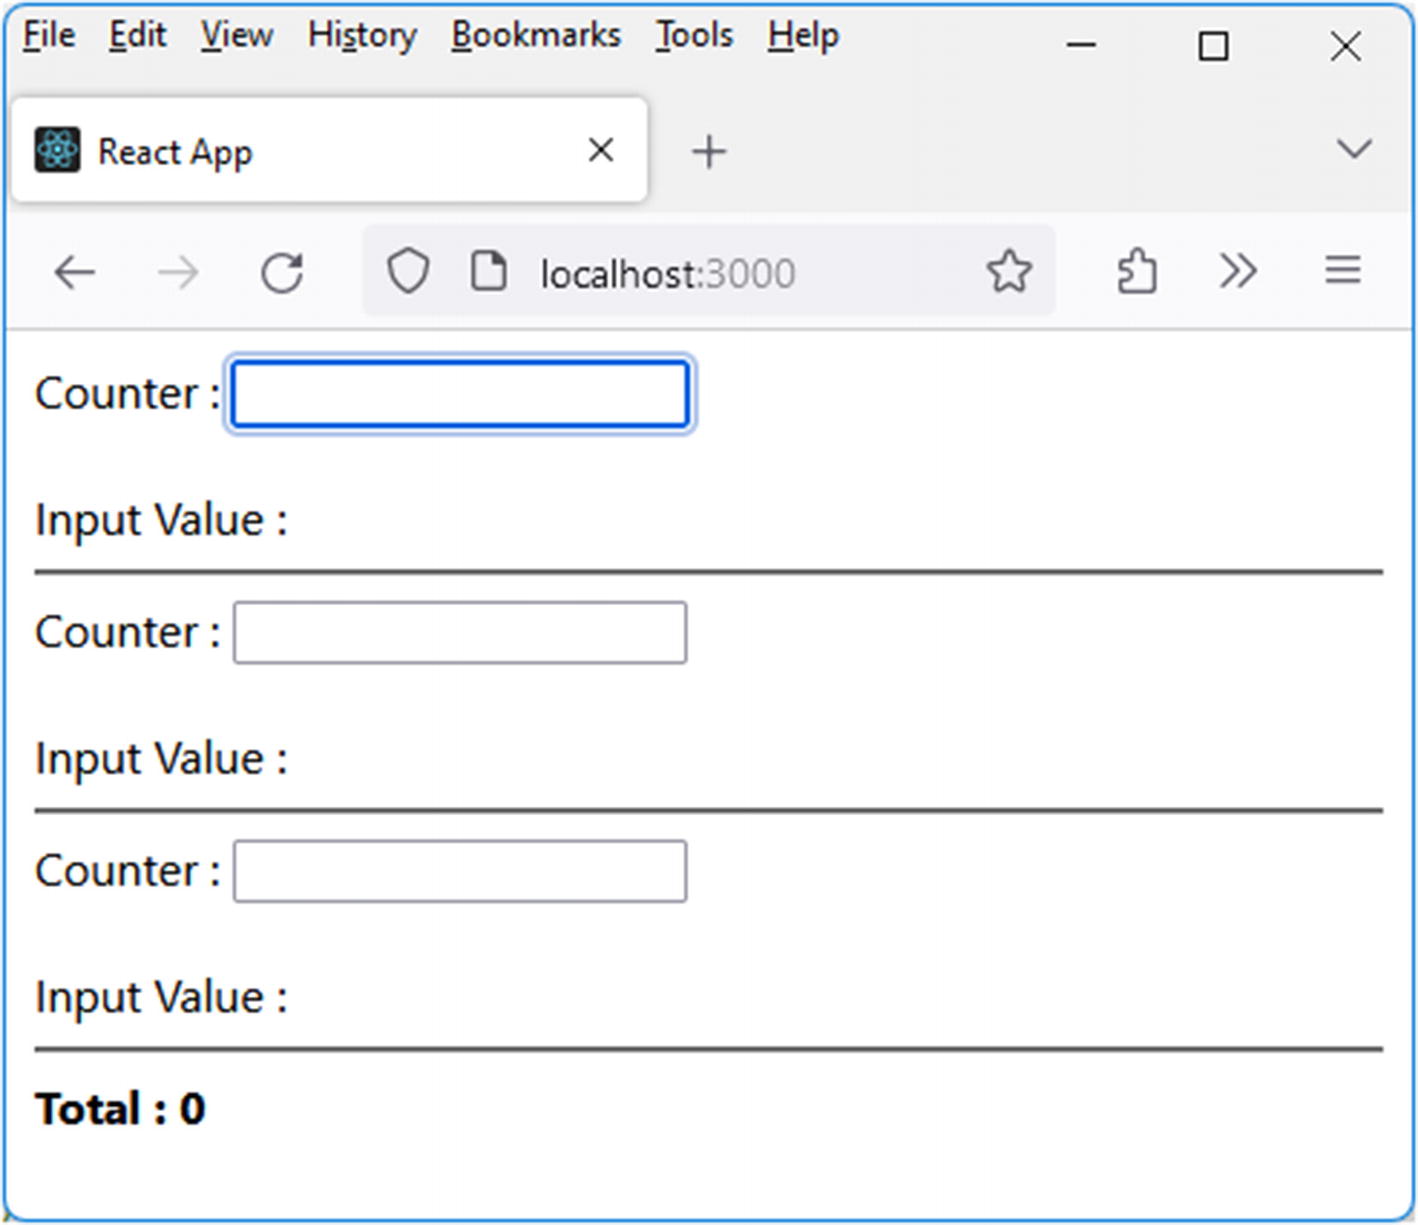Click the browser back arrow
The image size is (1418, 1225).
point(75,272)
